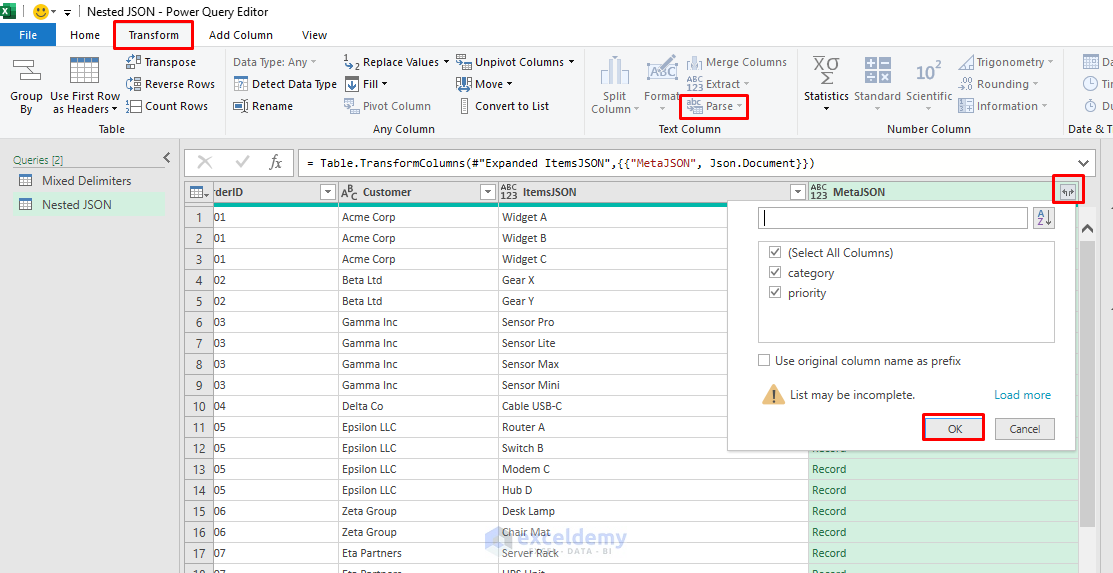1113x573 pixels.
Task: Click Reverse Rows
Action: tap(170, 84)
